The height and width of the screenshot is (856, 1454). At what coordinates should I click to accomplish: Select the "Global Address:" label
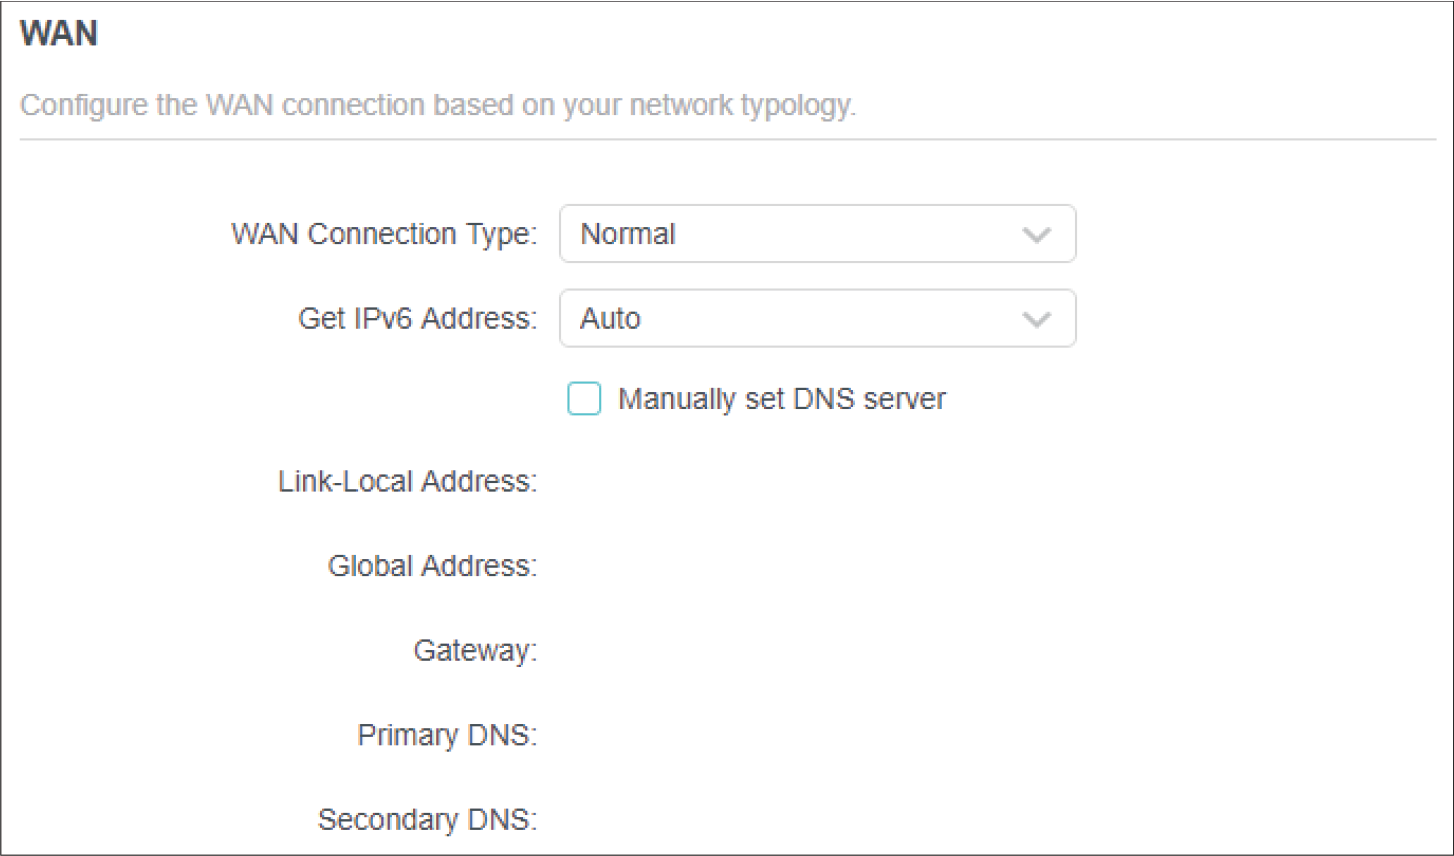click(432, 566)
